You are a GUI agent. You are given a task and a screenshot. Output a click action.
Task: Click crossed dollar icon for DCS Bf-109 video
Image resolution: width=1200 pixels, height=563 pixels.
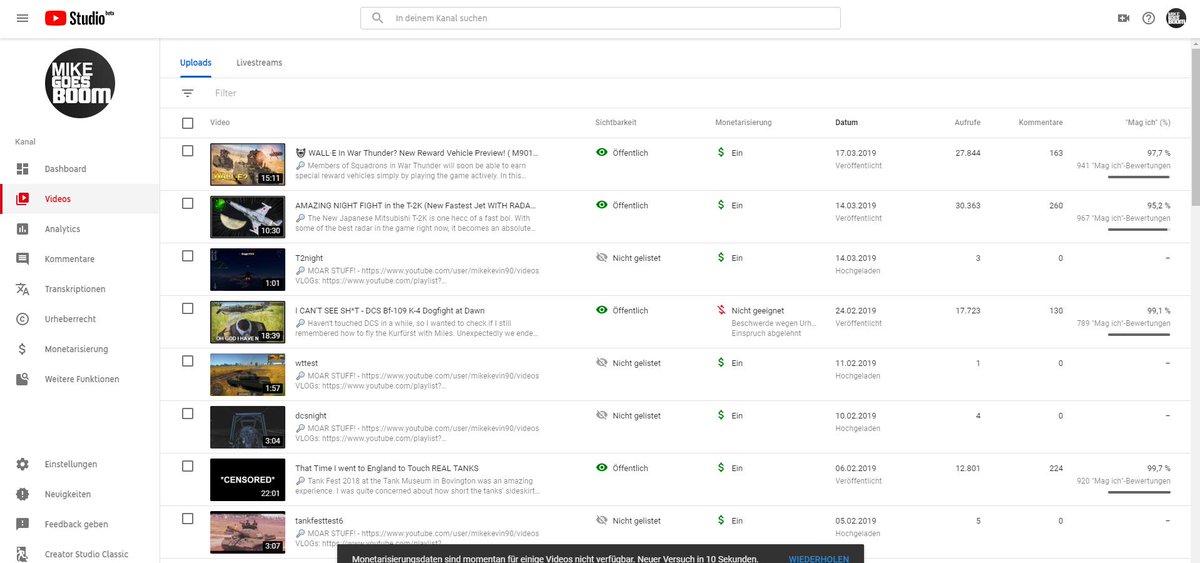point(721,310)
